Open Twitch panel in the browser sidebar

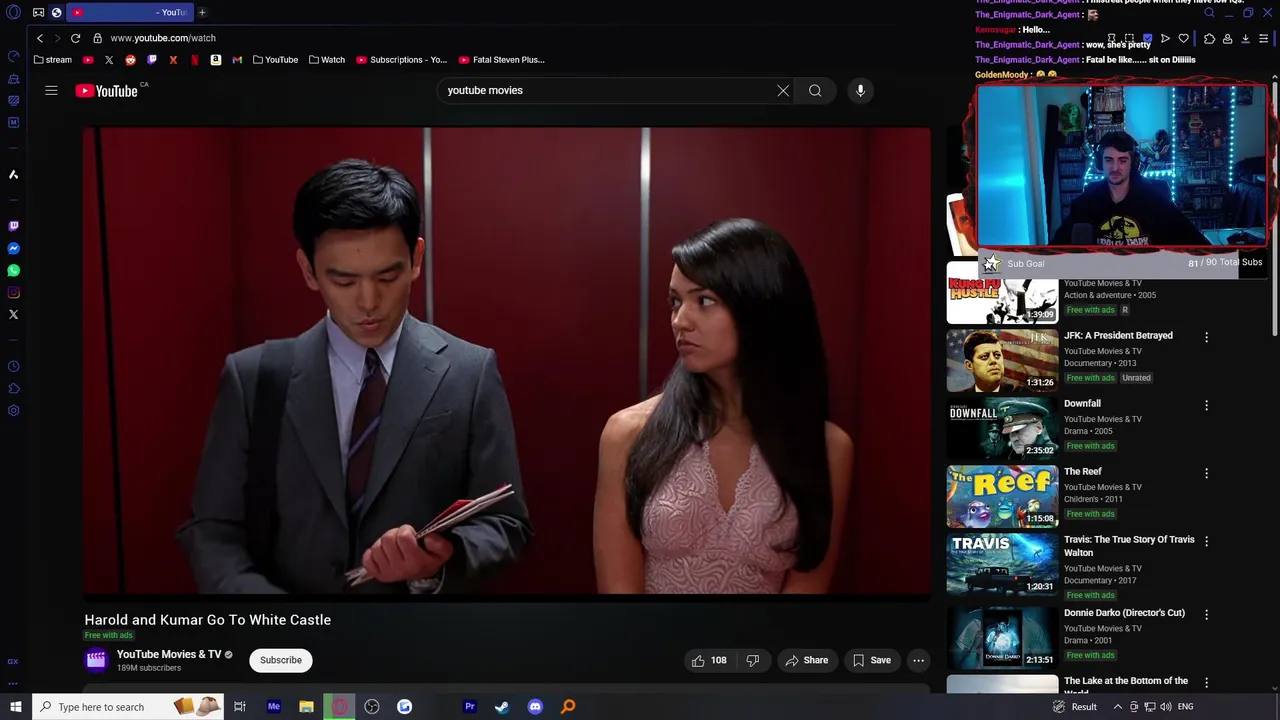13,226
